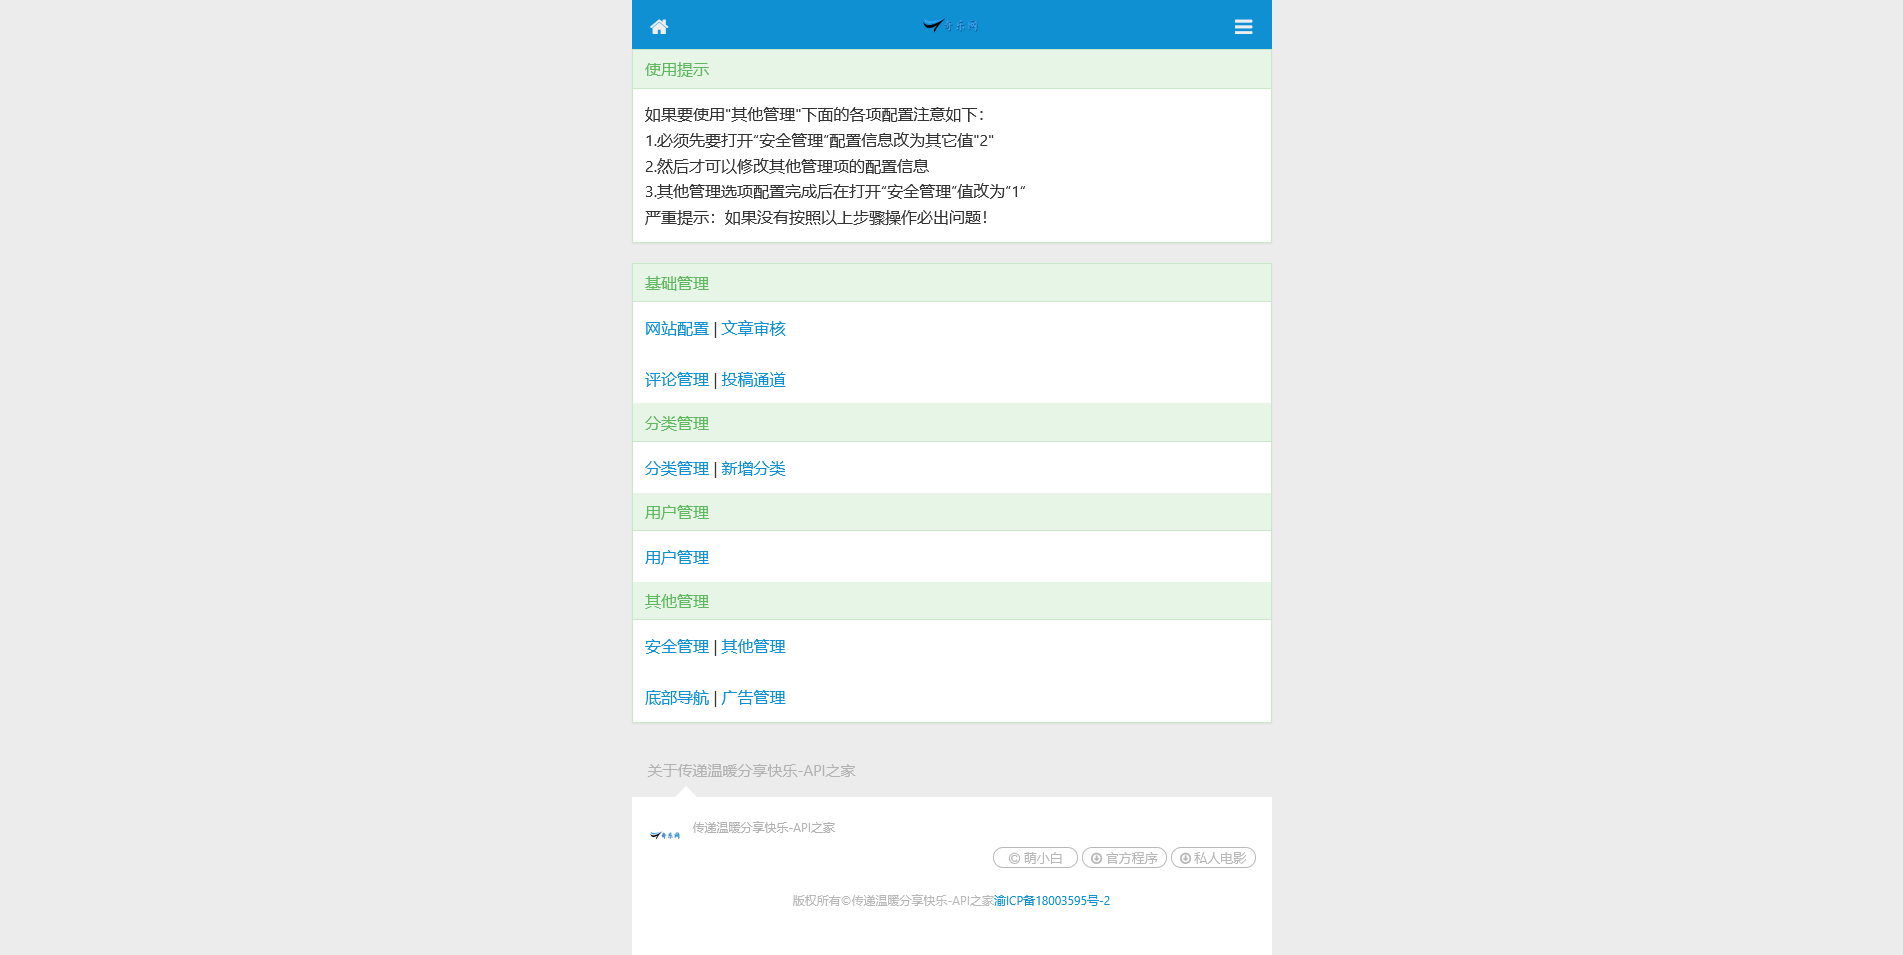Open the 其他管理 link
This screenshot has width=1903, height=955.
pos(753,647)
